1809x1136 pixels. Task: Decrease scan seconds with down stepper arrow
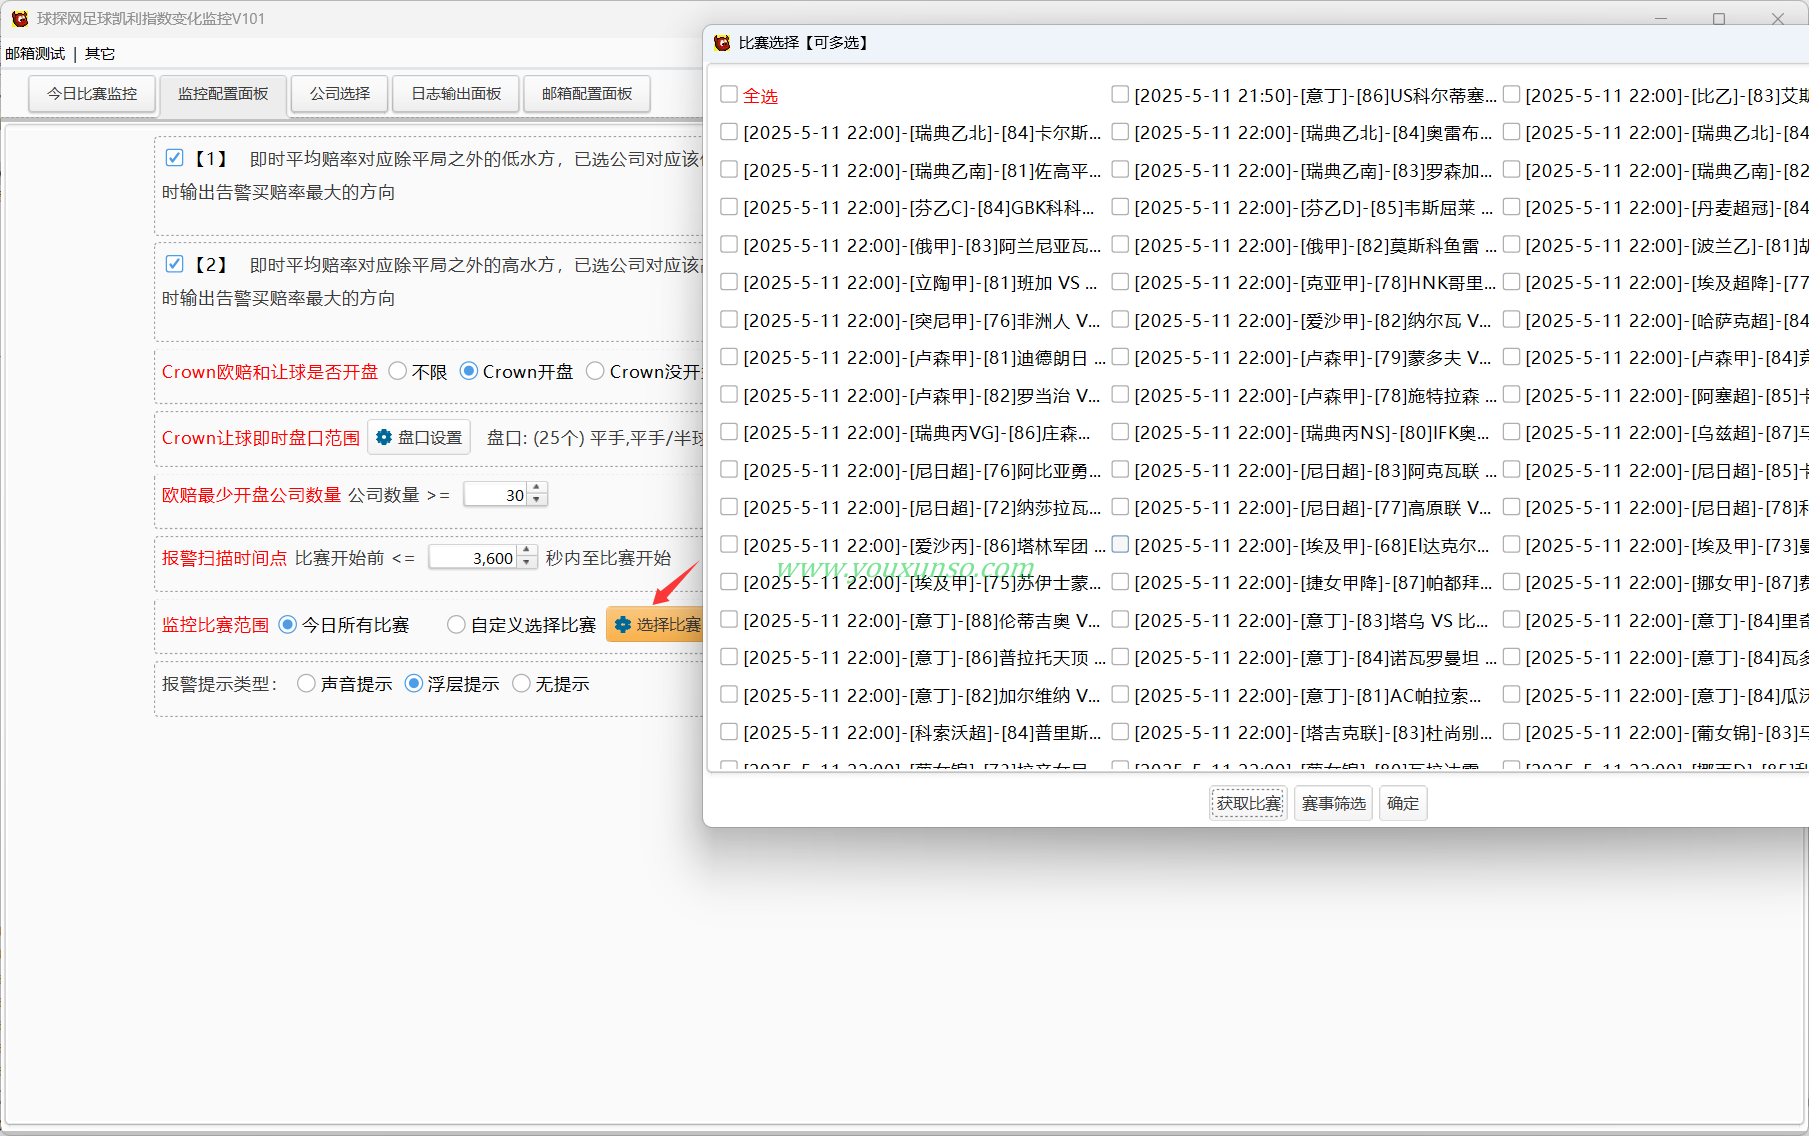[x=527, y=563]
